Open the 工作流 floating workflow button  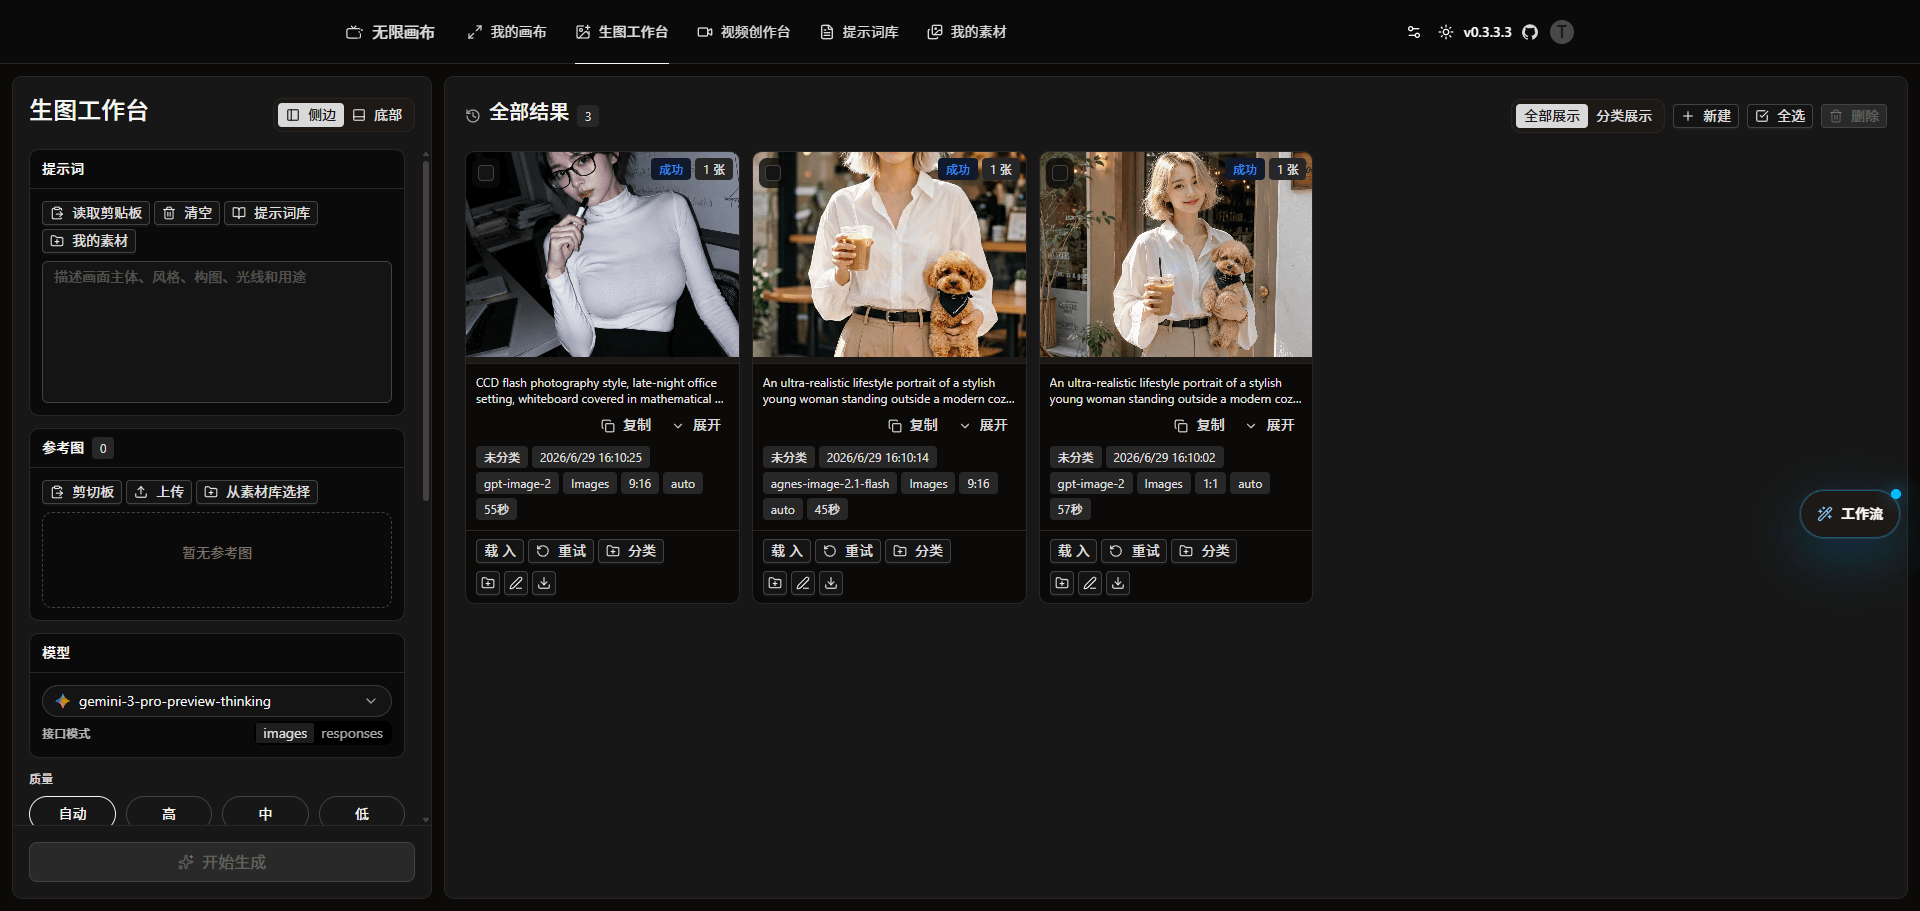tap(1850, 514)
